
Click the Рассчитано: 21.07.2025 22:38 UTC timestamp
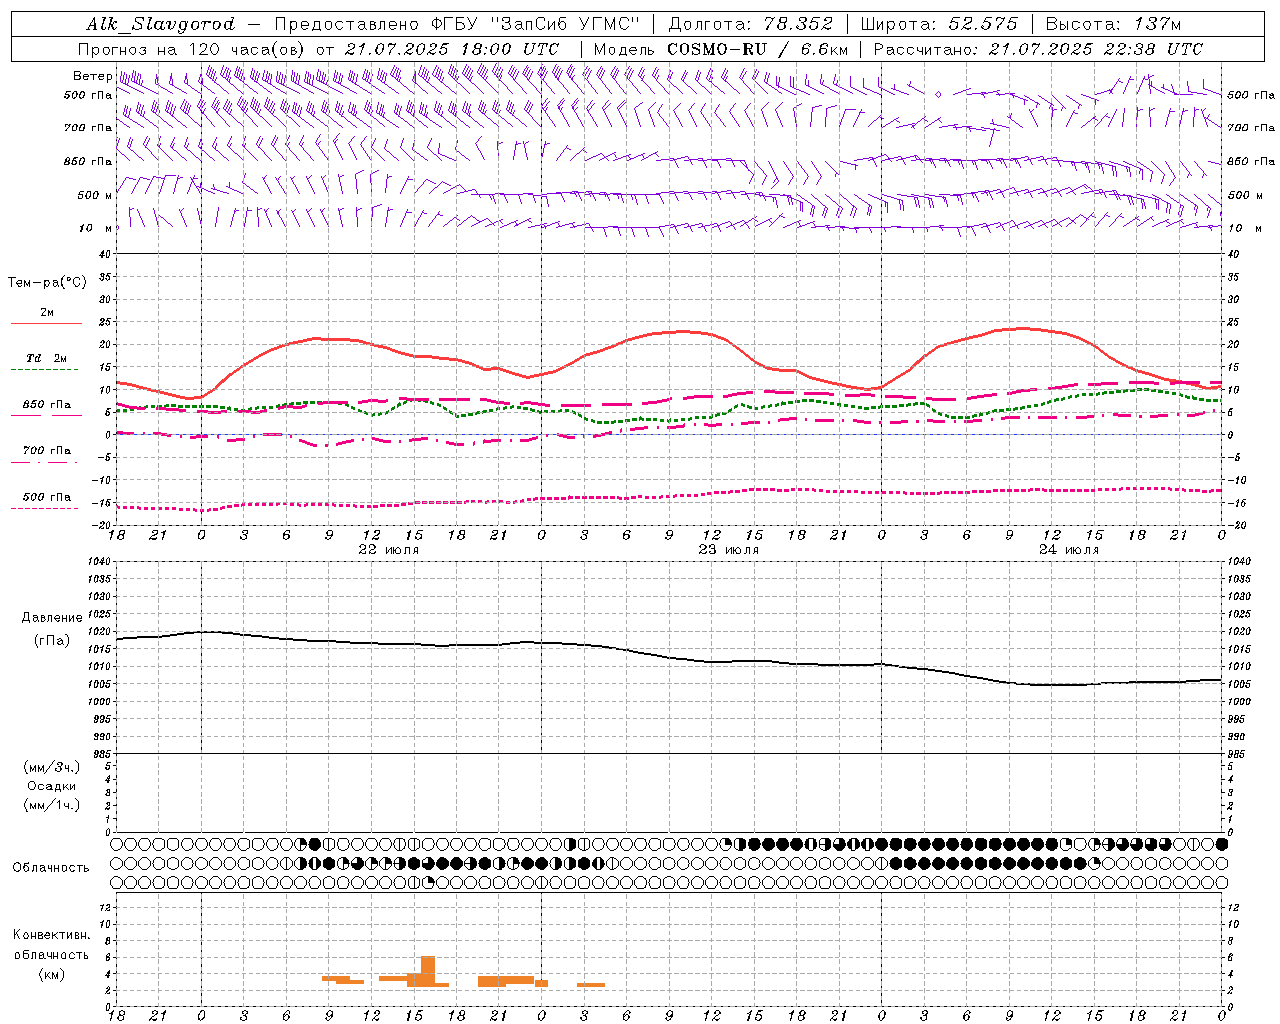(x=1038, y=49)
